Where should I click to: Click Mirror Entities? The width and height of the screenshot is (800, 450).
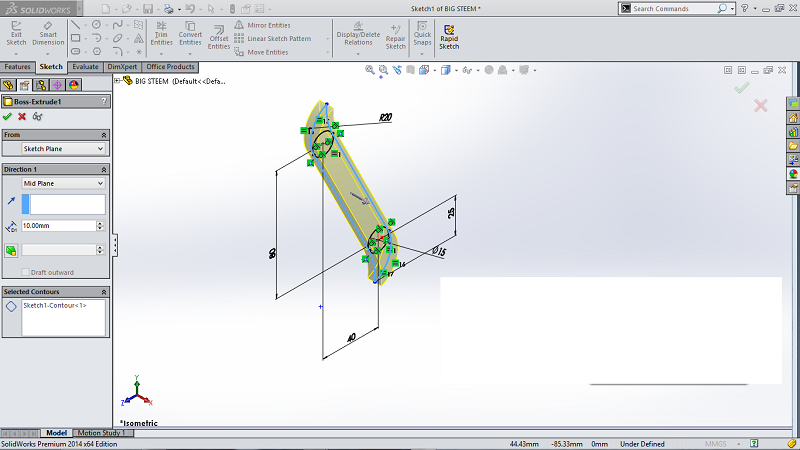[x=262, y=25]
